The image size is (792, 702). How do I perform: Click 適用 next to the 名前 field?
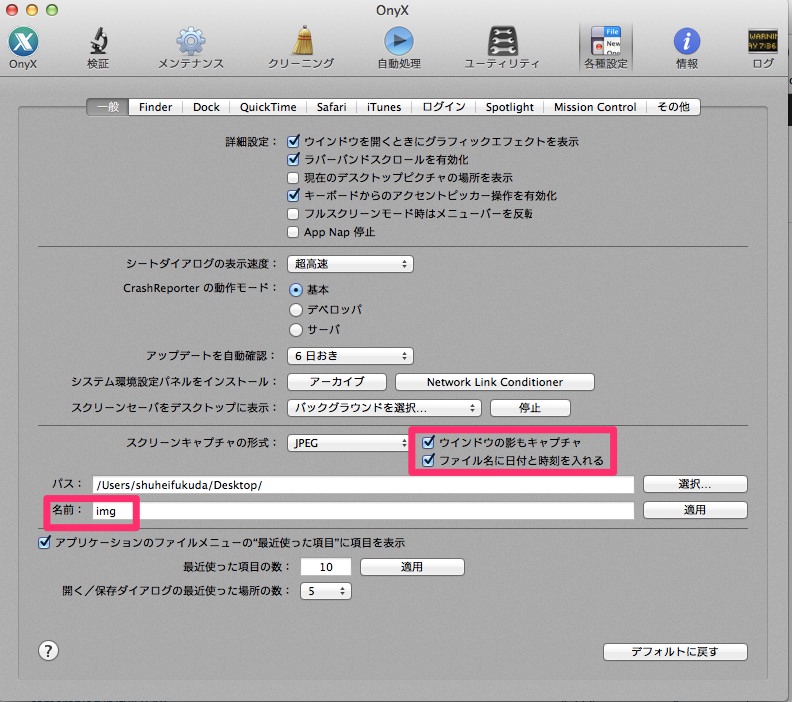[695, 510]
